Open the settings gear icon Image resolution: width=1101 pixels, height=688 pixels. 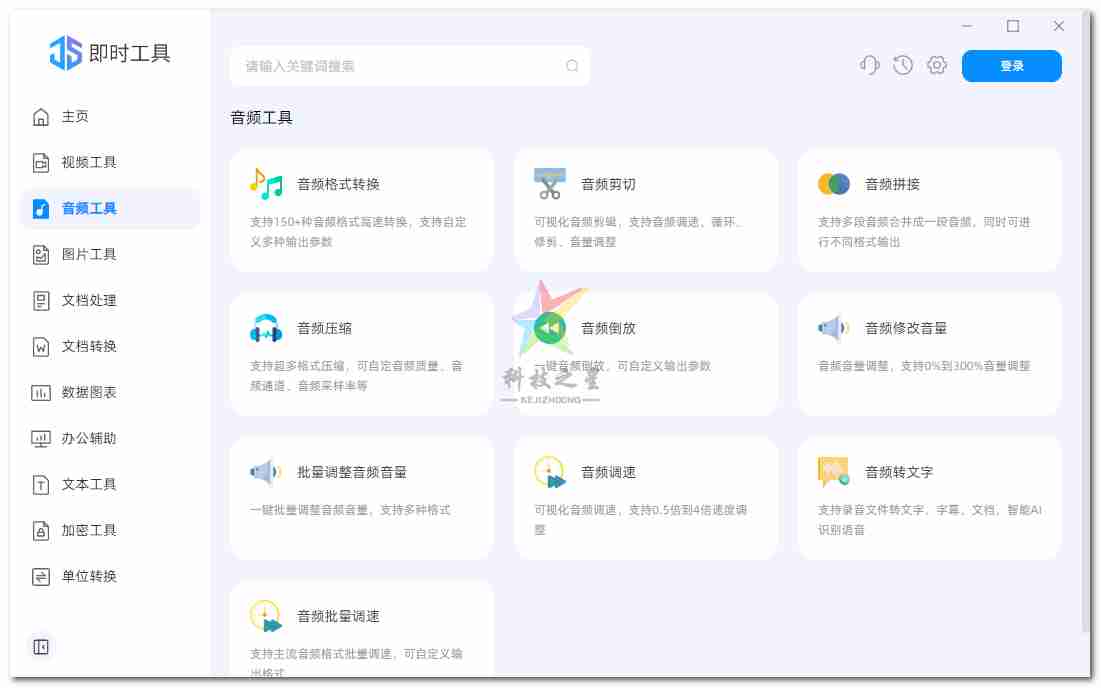coord(936,64)
